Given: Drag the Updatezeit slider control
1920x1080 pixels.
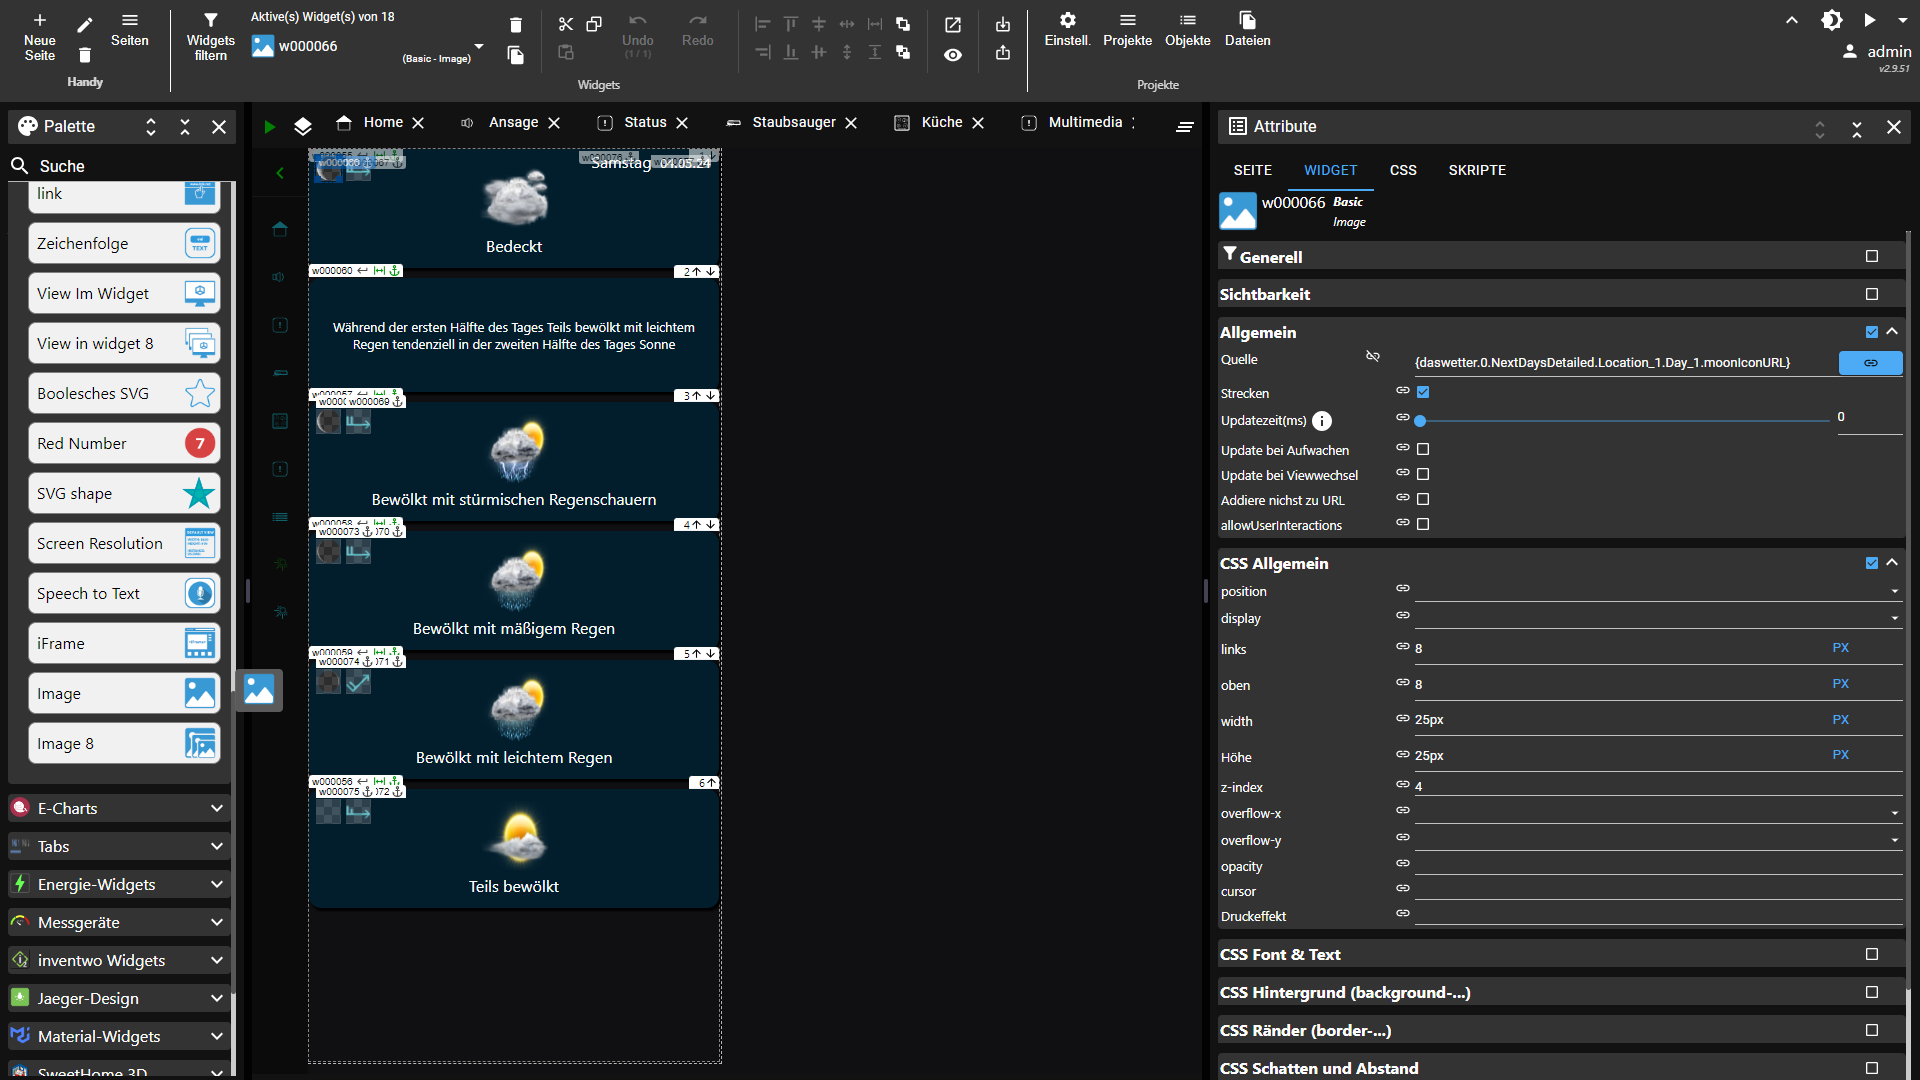Looking at the screenshot, I should pyautogui.click(x=1423, y=419).
